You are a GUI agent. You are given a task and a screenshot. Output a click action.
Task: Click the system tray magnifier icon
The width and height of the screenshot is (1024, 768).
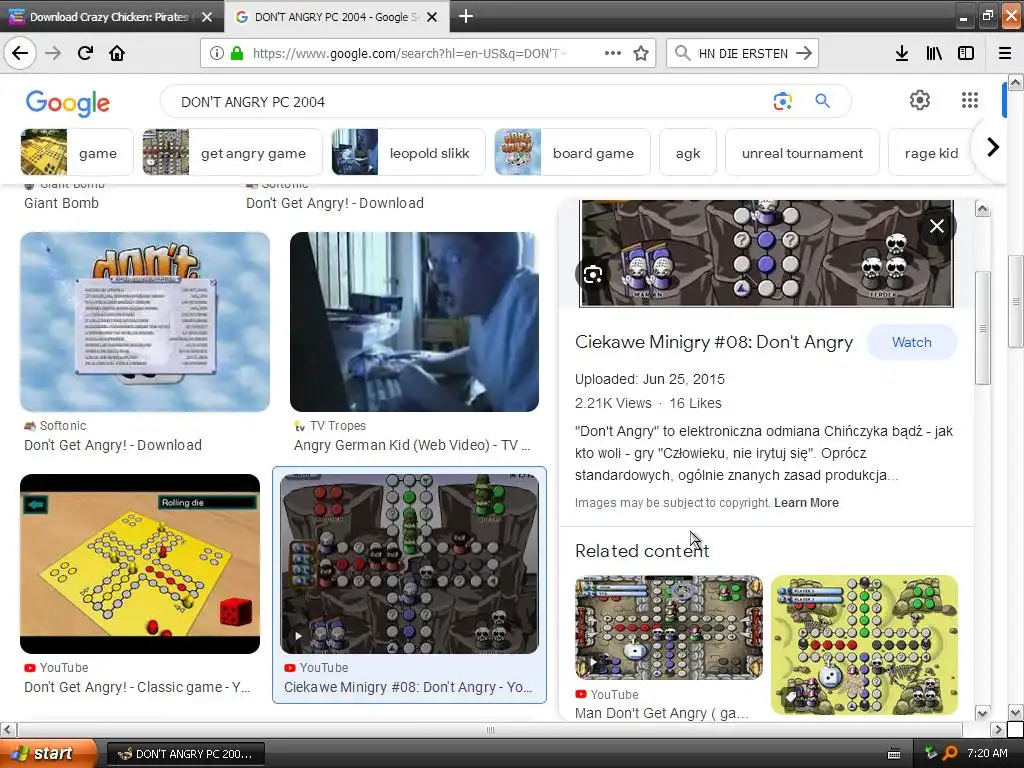click(x=951, y=753)
